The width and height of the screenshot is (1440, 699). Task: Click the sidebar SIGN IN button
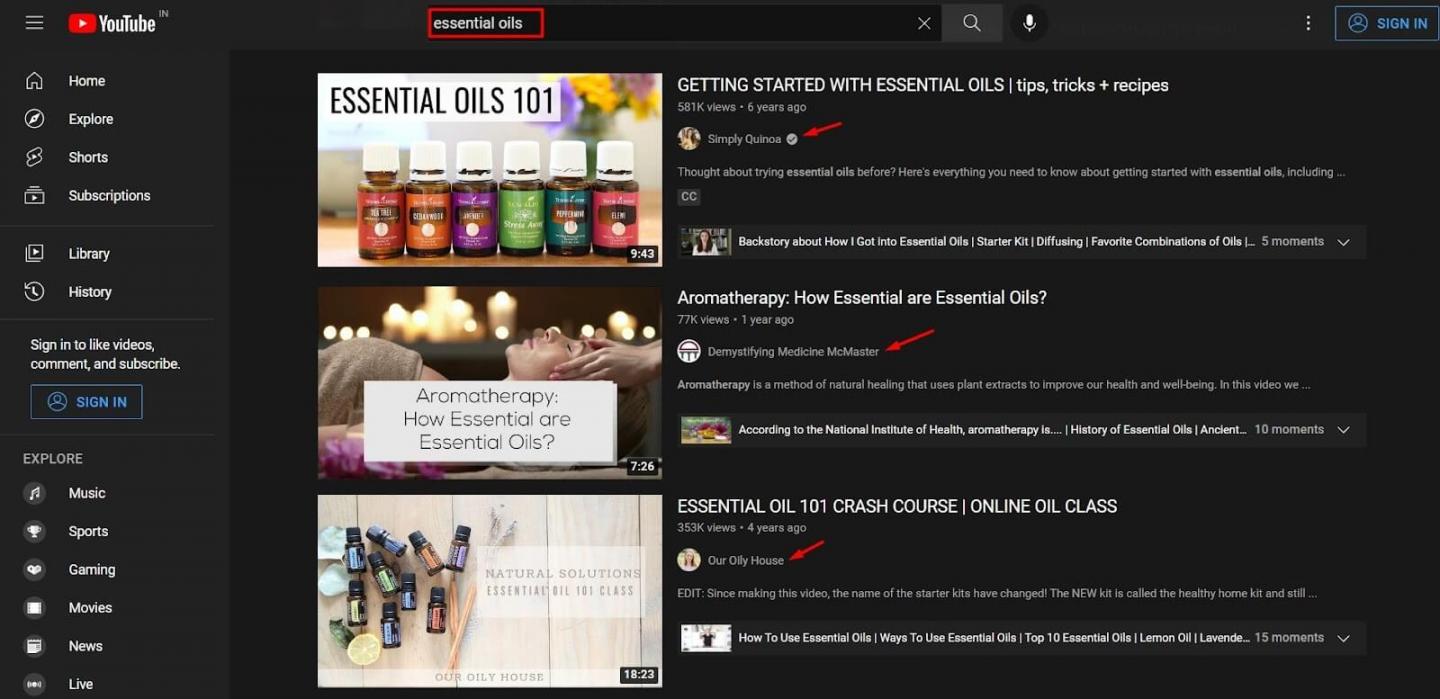click(x=86, y=402)
